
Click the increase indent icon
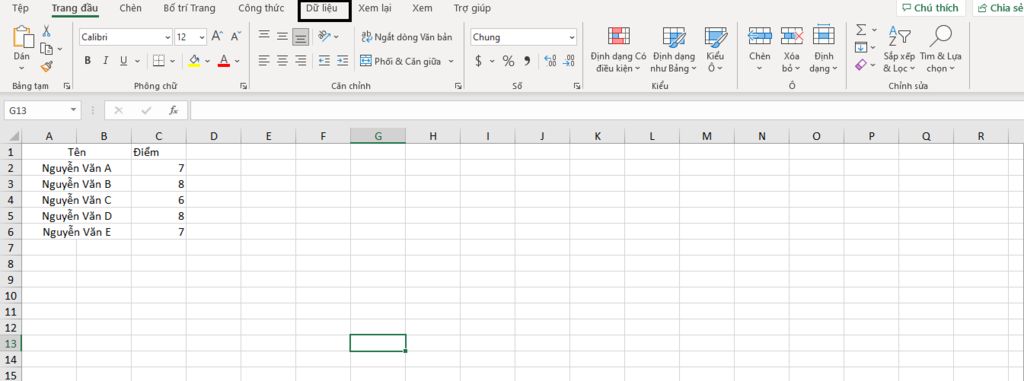pyautogui.click(x=343, y=61)
